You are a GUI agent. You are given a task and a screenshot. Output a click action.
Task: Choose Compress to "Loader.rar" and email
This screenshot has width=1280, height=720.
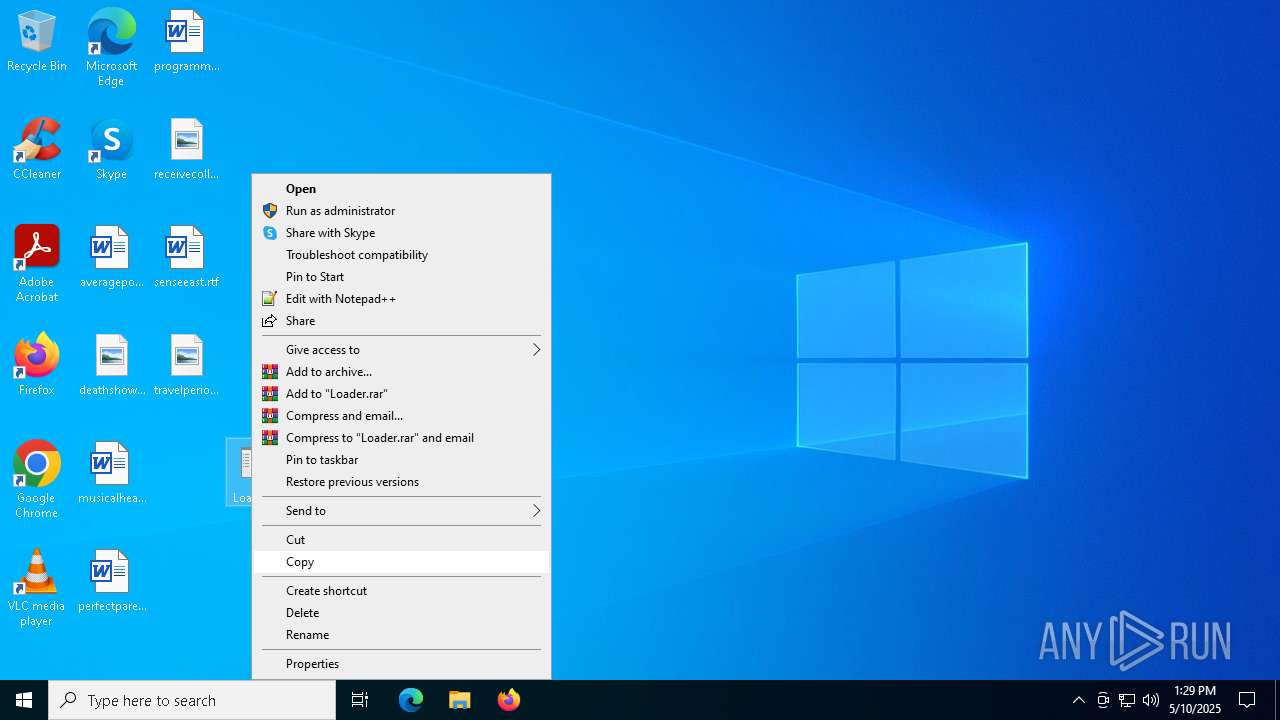pos(401,438)
